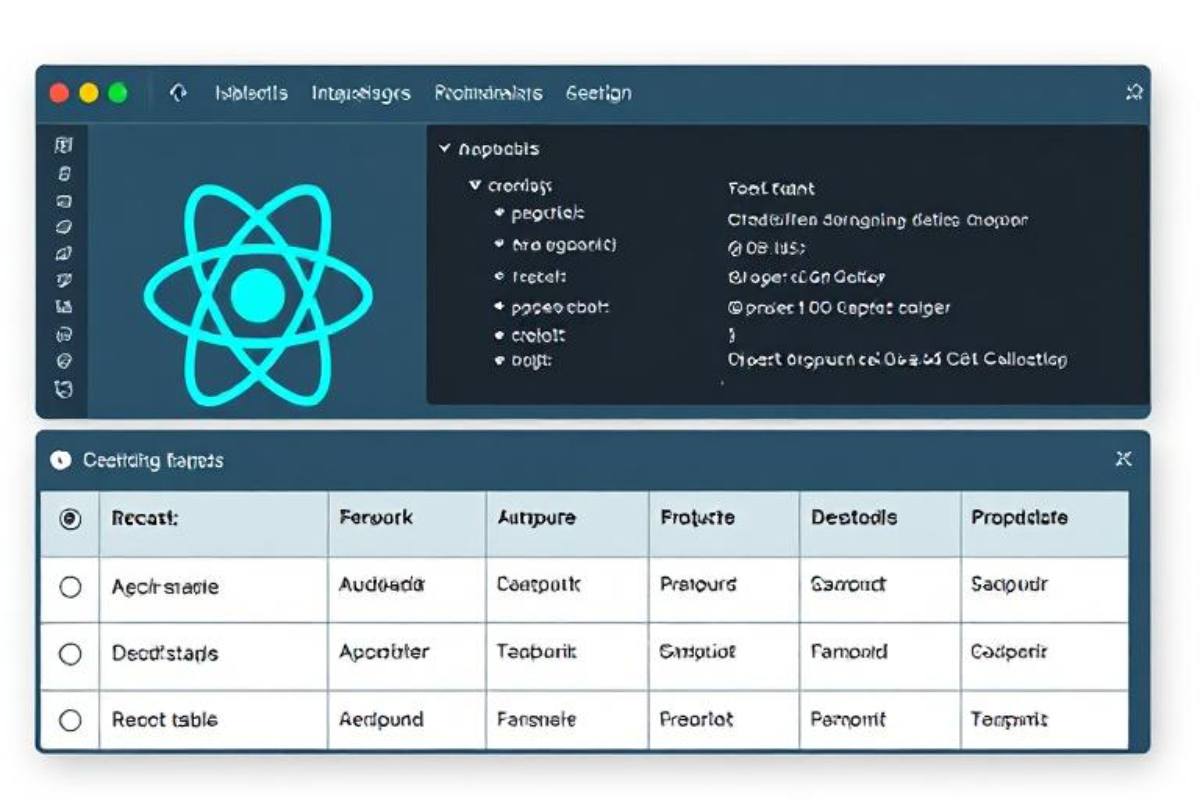Image resolution: width=1200 pixels, height=800 pixels.
Task: Click the 'Ferwork' cell in the 'Deodtstads' row
Action: pos(407,656)
